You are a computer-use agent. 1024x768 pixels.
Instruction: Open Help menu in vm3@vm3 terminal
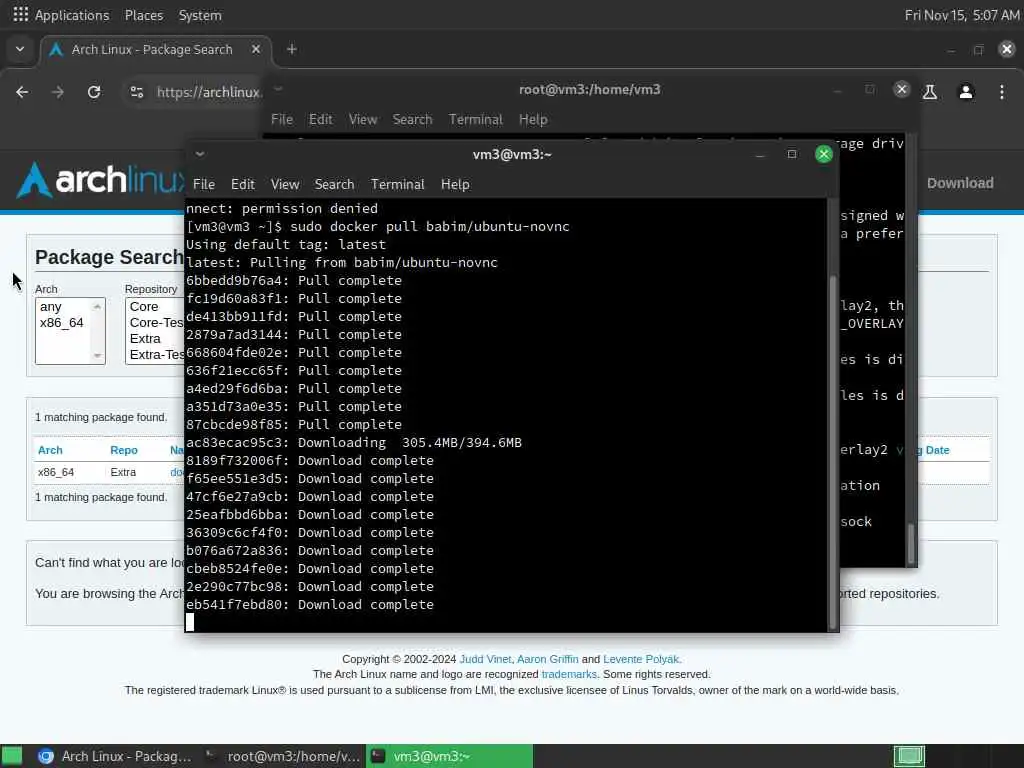(x=455, y=184)
